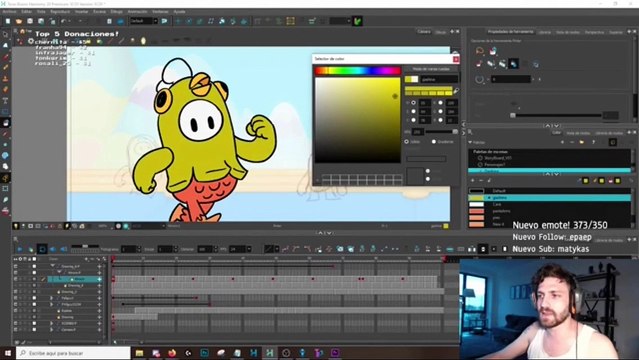Switch to the Vista de nodos tab
The width and height of the screenshot is (639, 360).
click(x=568, y=32)
